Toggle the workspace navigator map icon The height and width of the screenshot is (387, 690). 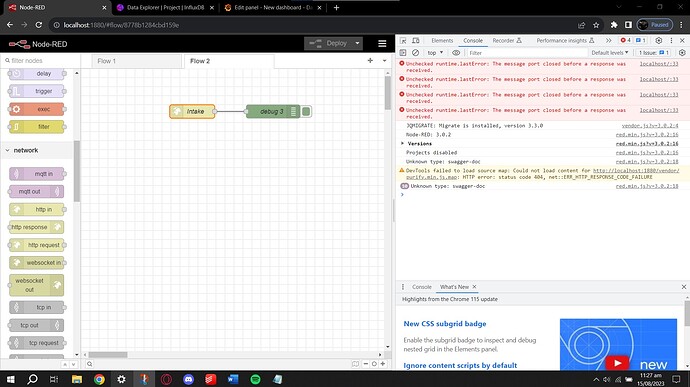pos(356,364)
